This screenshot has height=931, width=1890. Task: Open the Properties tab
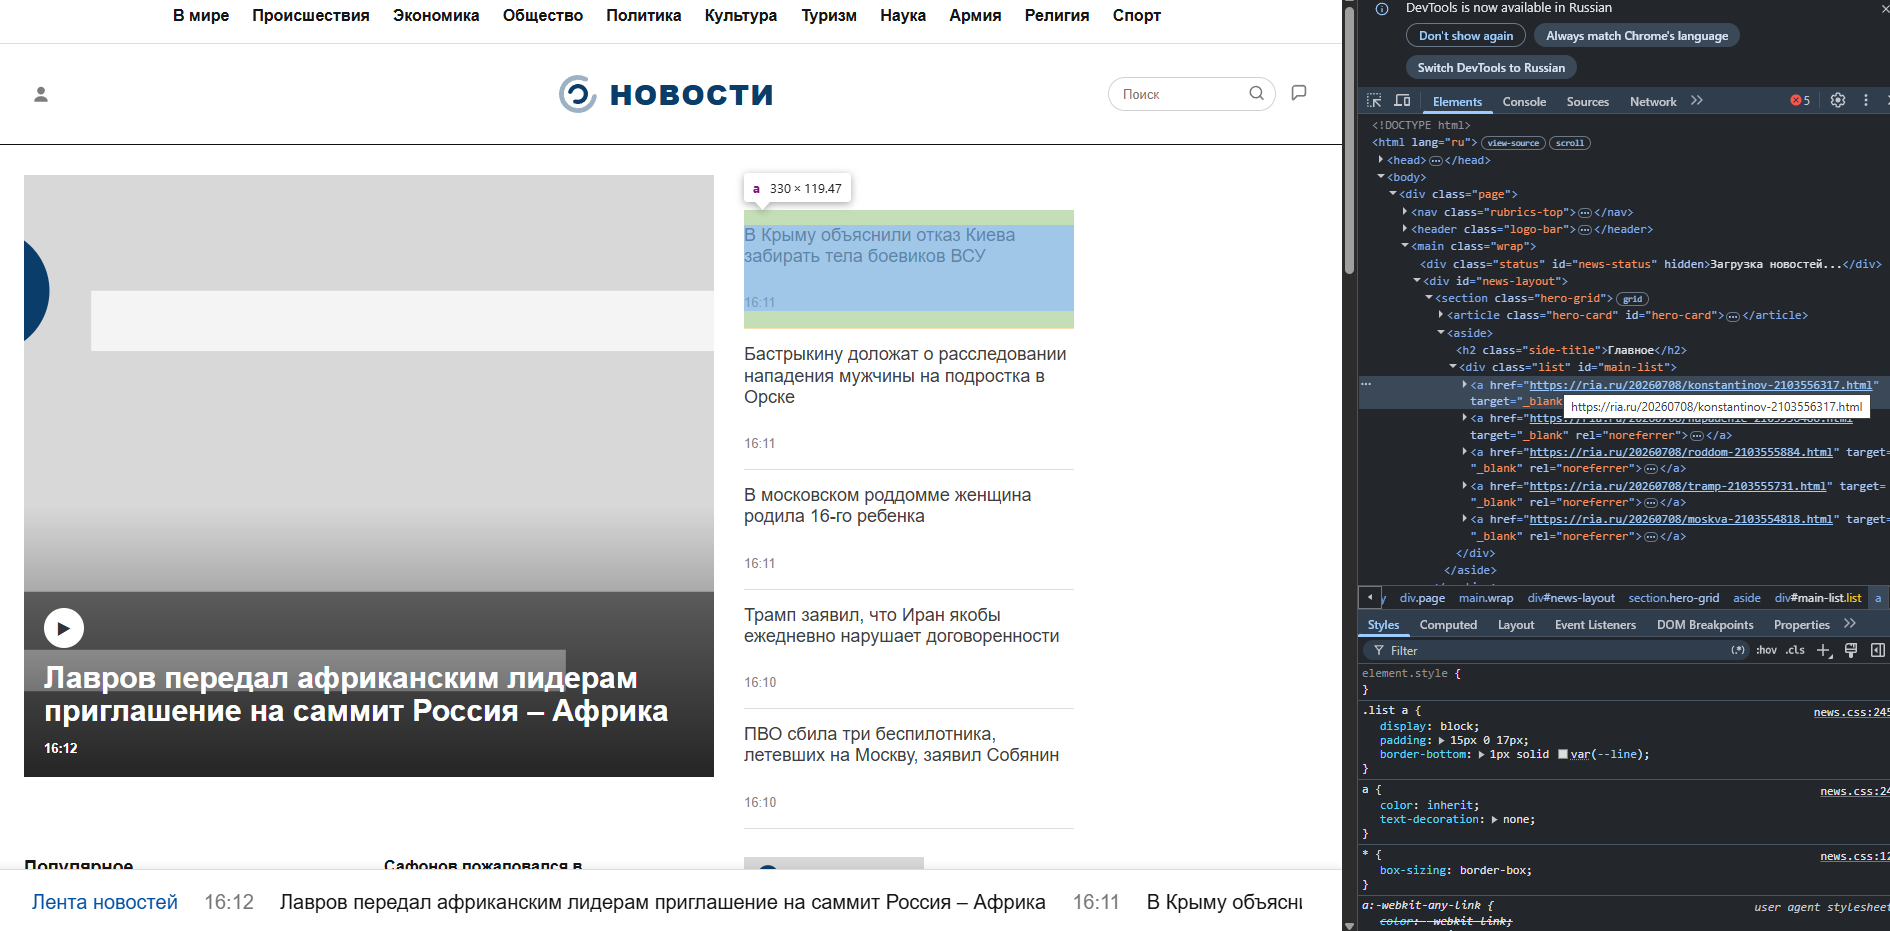(x=1802, y=625)
